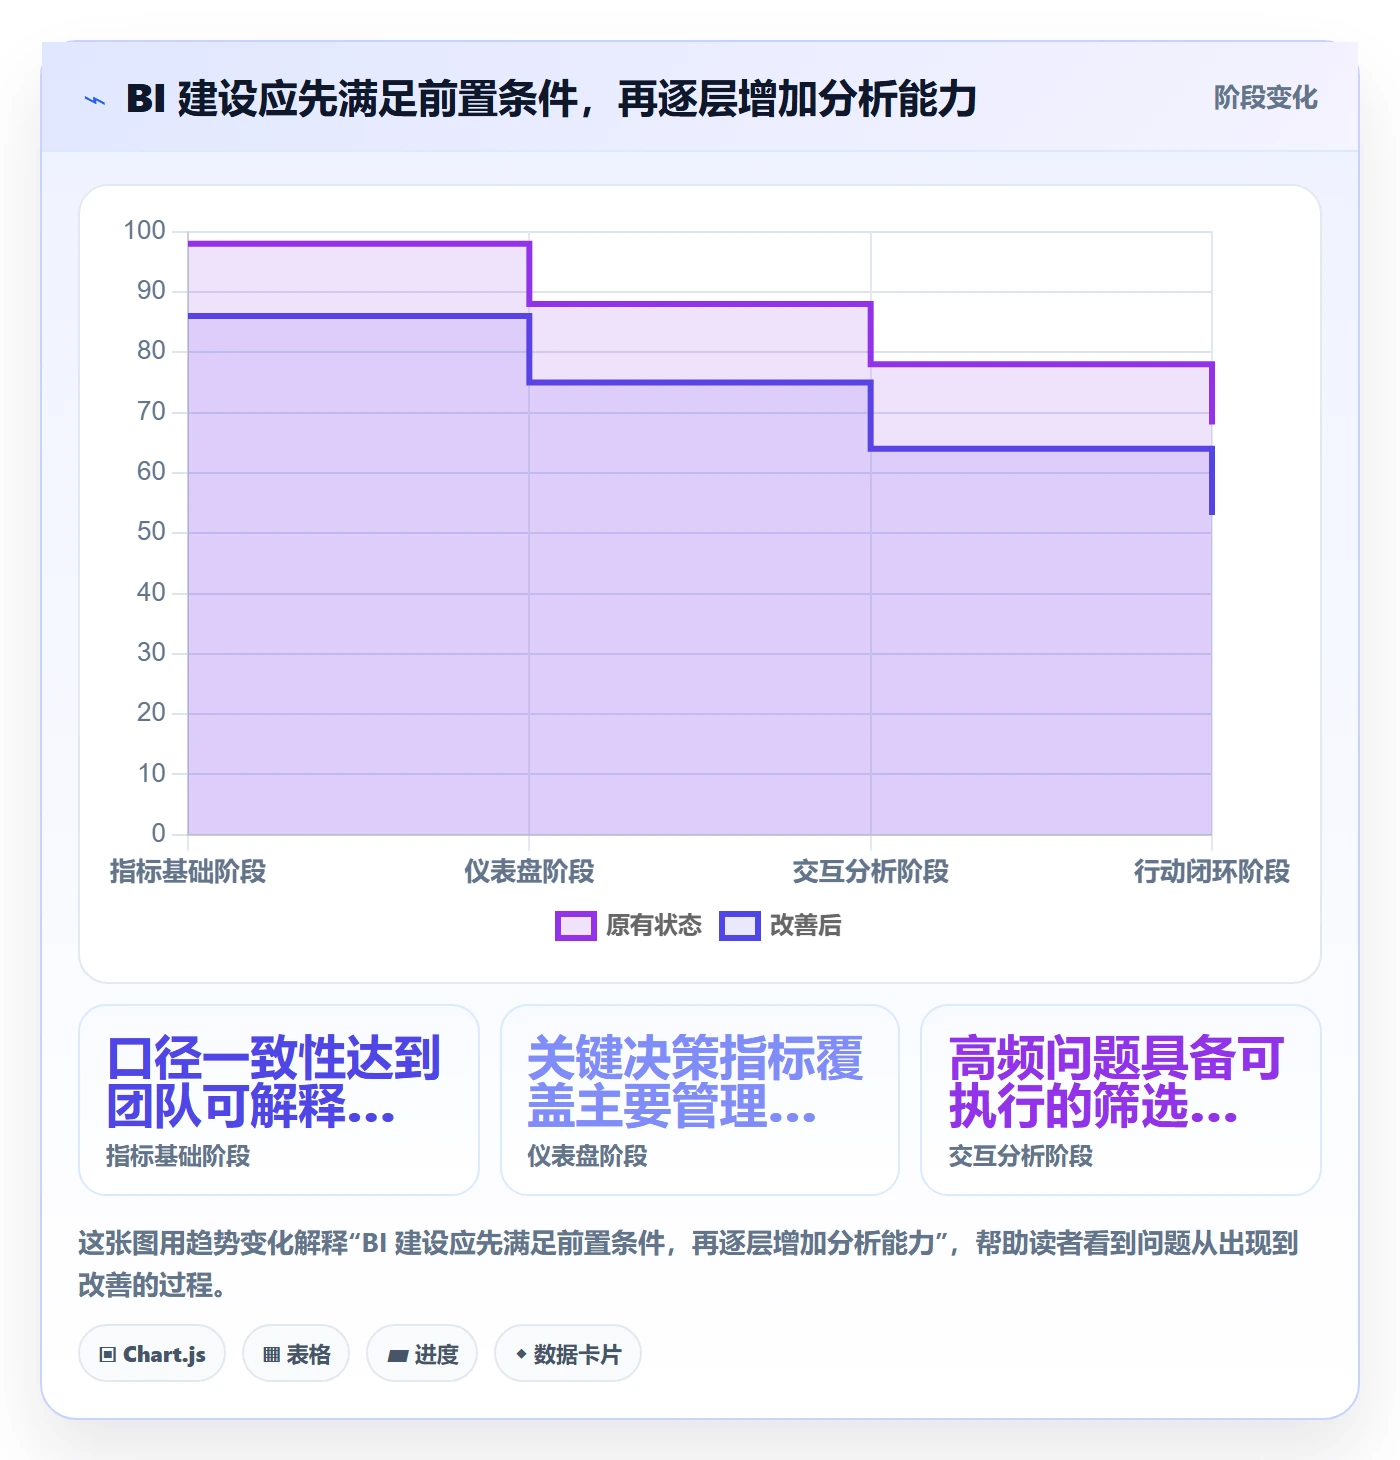Click the card title BI 建设应先满足前置条件

click(x=551, y=99)
